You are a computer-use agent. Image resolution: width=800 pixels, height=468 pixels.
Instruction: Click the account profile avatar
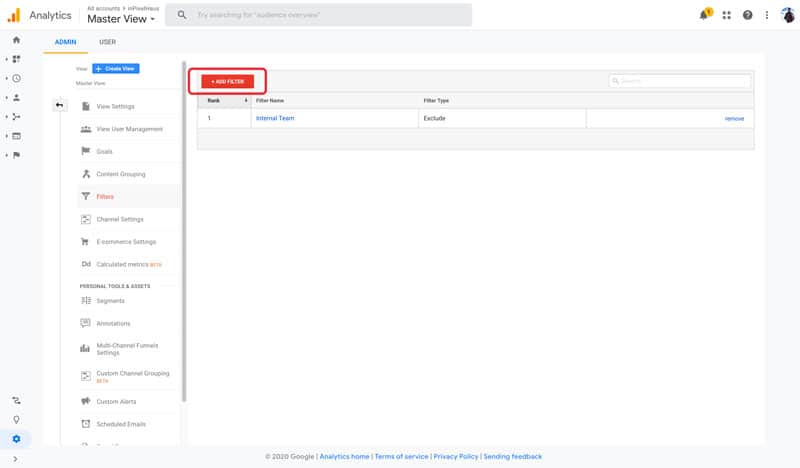(x=788, y=15)
